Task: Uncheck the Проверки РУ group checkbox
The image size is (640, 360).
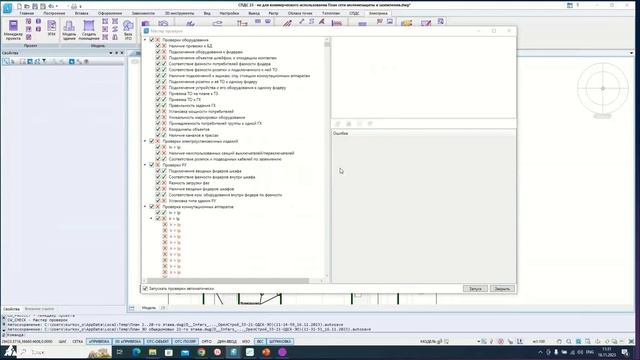Action: 151,165
